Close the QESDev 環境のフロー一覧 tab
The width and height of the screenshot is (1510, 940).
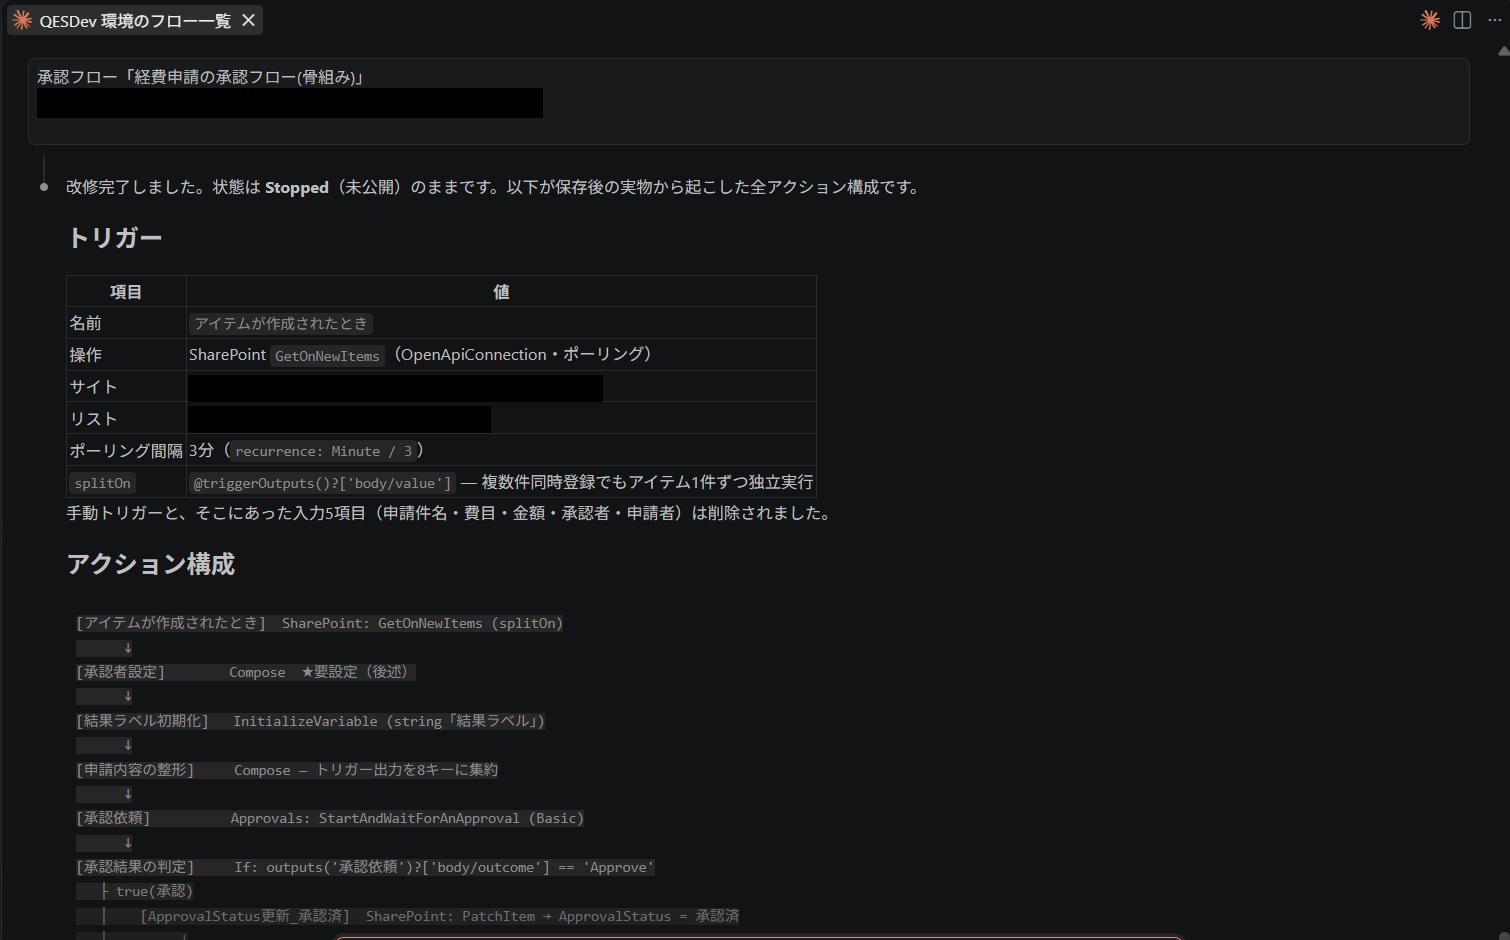tap(248, 20)
